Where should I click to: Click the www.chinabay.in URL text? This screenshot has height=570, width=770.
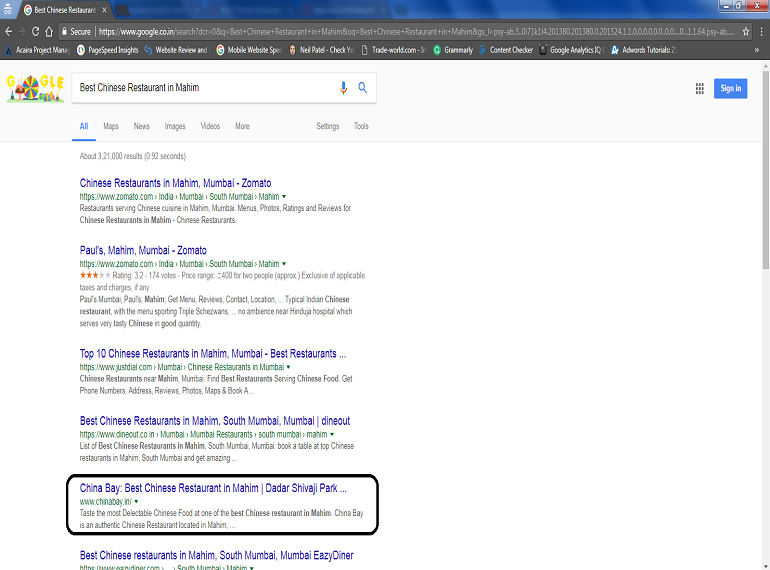coord(106,502)
